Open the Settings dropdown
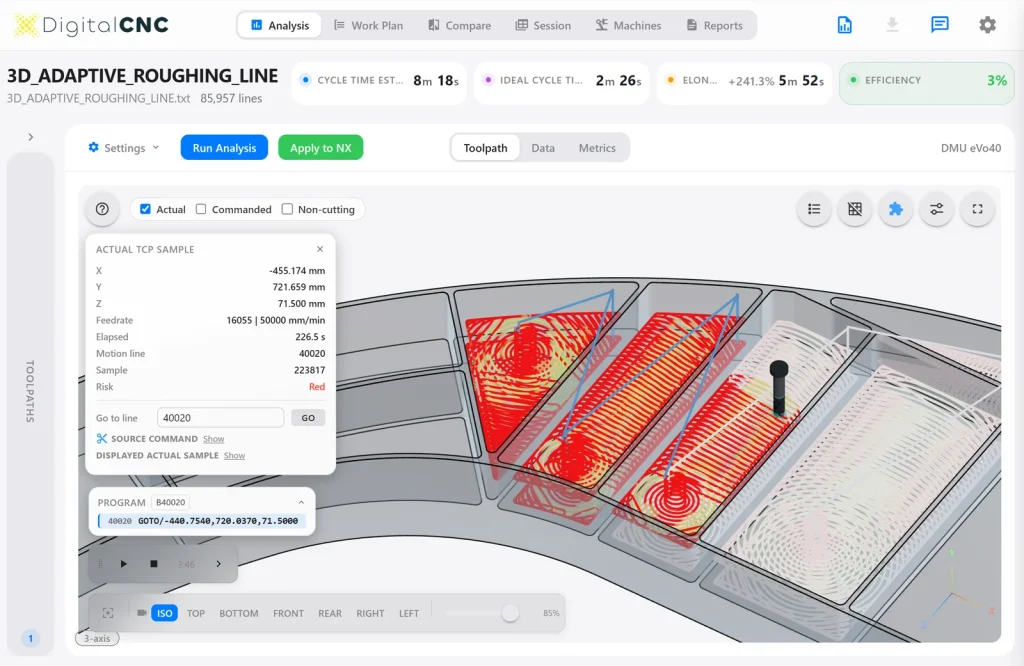Image resolution: width=1024 pixels, height=666 pixels. [123, 148]
